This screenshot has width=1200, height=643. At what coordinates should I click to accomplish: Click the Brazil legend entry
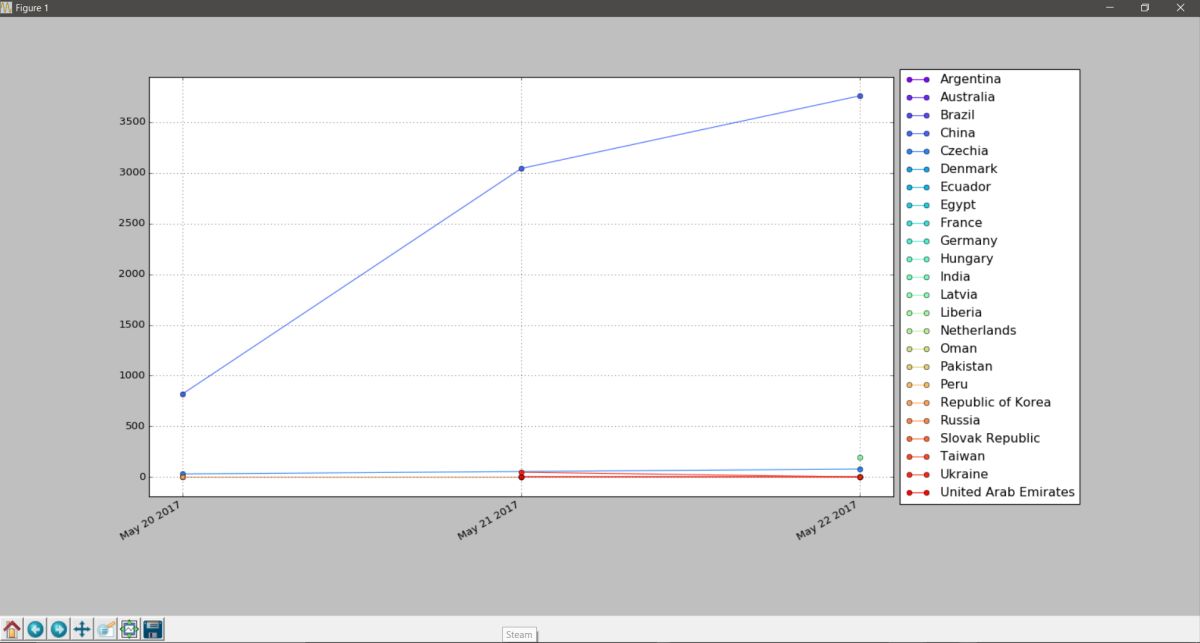939,115
